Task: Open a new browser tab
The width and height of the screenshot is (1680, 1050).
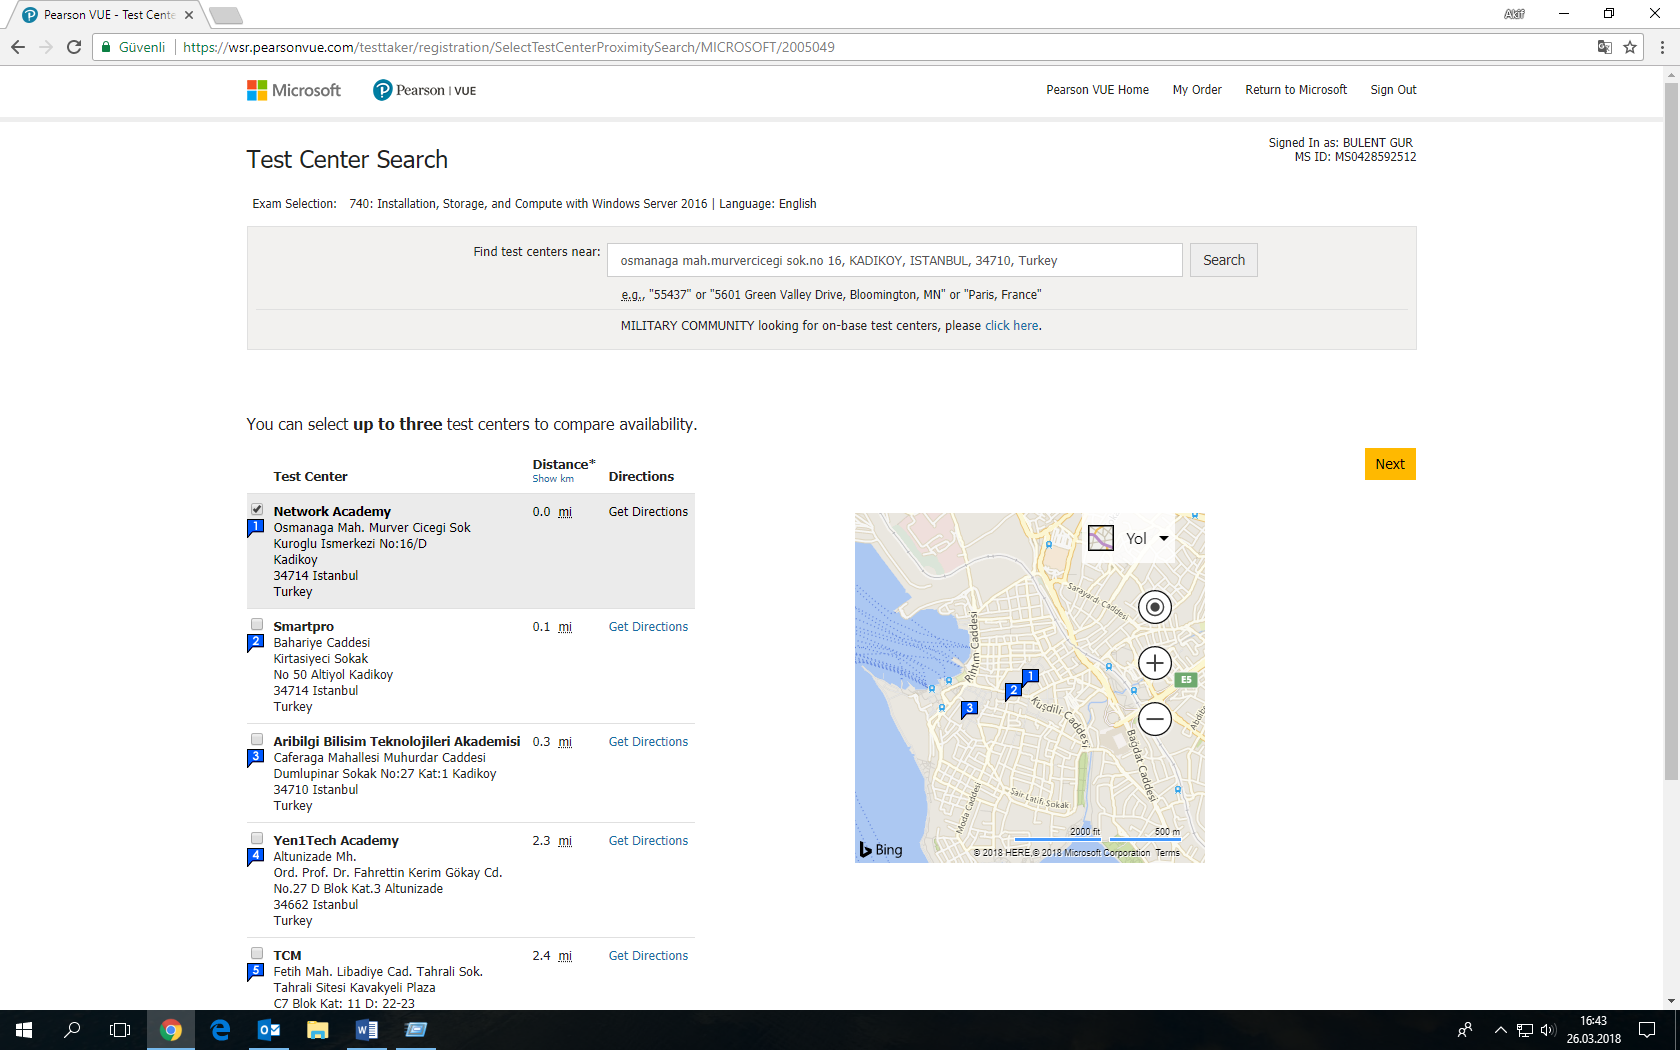Action: click(226, 15)
